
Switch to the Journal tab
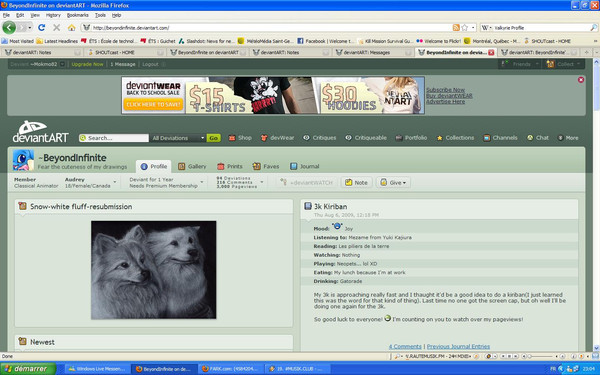305,166
